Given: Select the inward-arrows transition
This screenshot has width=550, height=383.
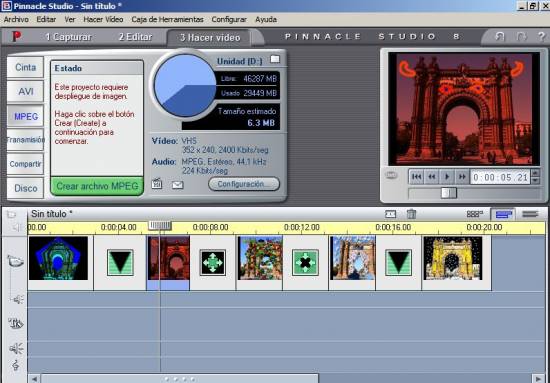Looking at the screenshot, I should (x=305, y=262).
